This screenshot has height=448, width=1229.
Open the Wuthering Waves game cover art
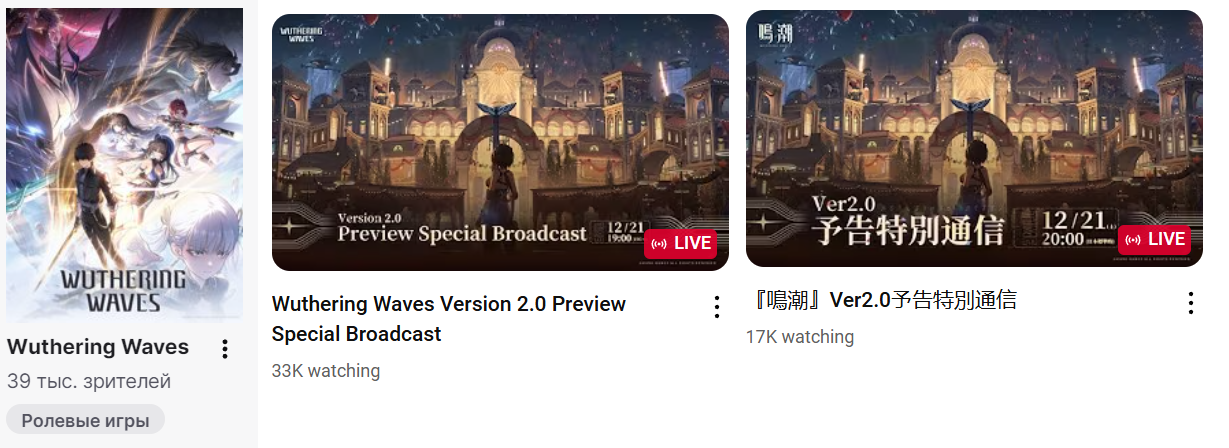[124, 165]
